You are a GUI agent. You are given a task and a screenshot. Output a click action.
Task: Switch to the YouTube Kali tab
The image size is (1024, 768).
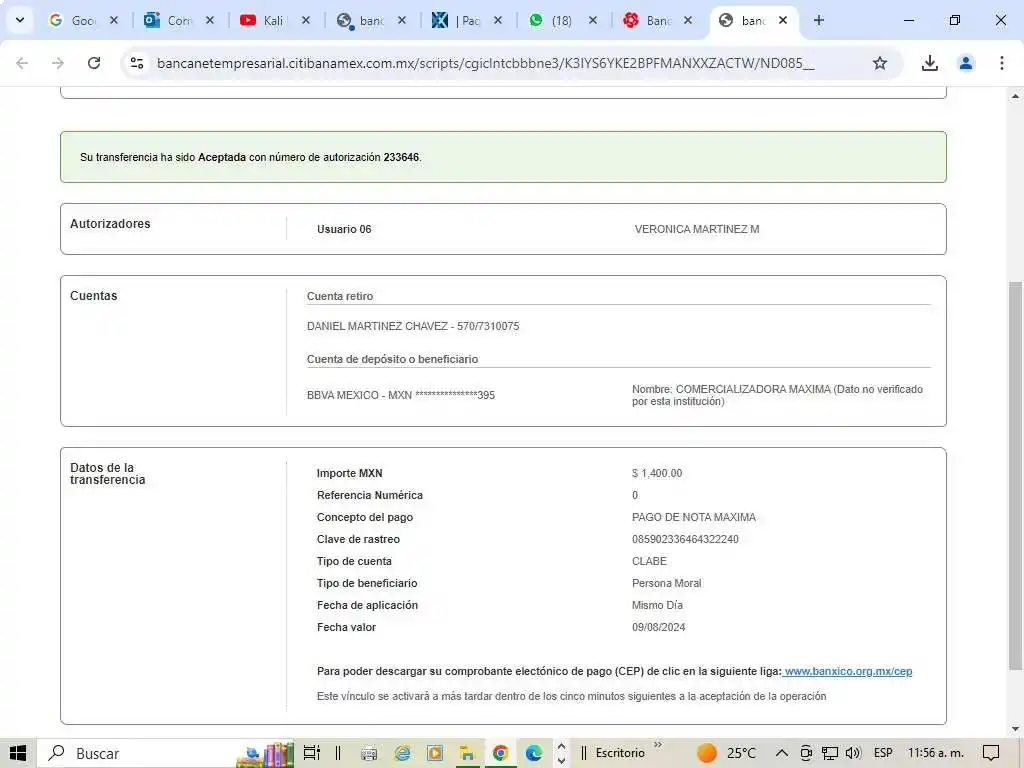point(265,20)
